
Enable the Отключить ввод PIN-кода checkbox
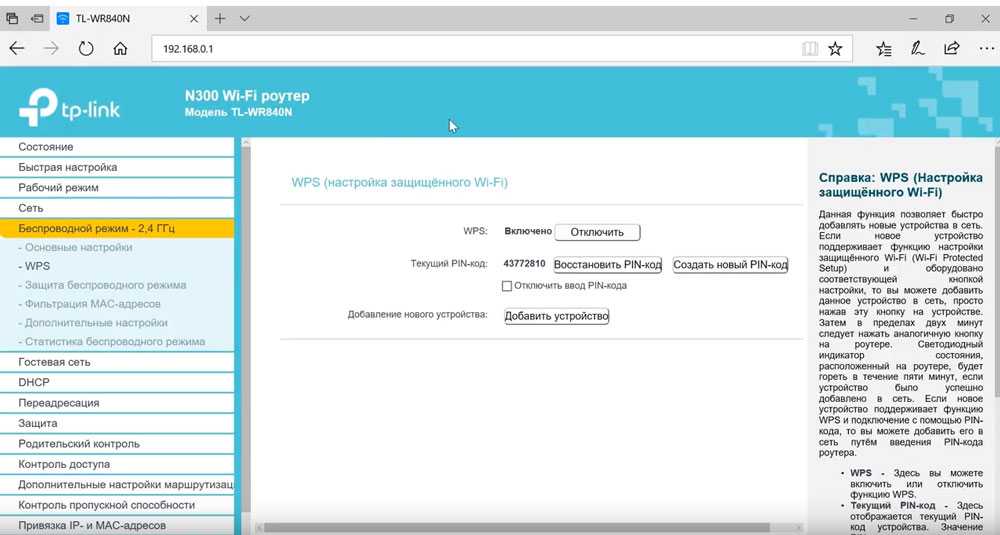click(x=507, y=286)
